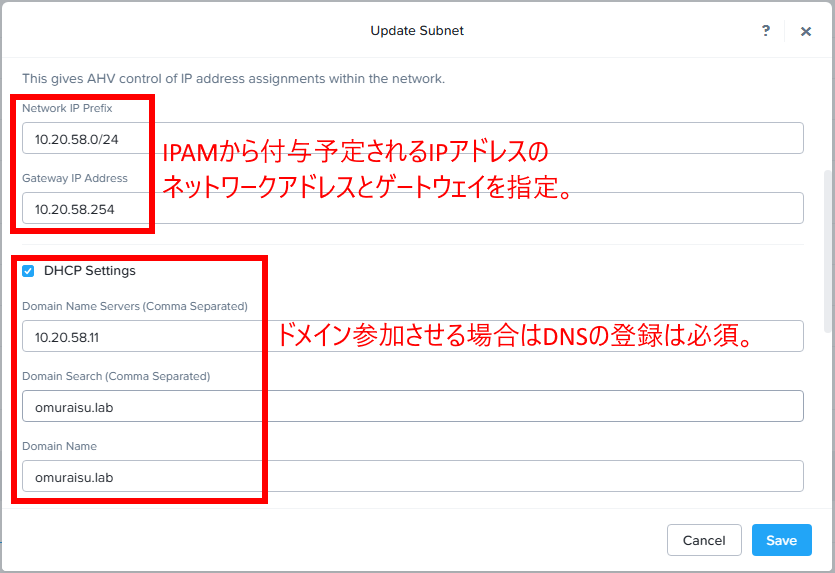Click the AHV control description text
This screenshot has height=573, width=835.
[x=233, y=78]
